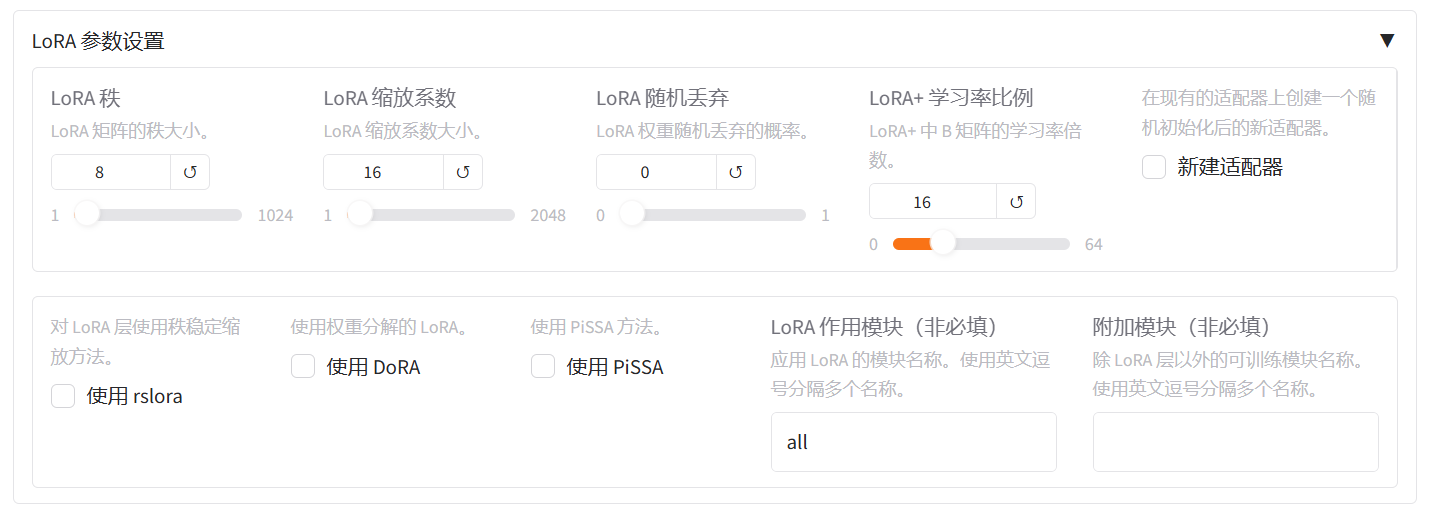This screenshot has height=519, width=1442.
Task: Click the LoRA 随机丢弃 slider handle
Action: click(632, 215)
